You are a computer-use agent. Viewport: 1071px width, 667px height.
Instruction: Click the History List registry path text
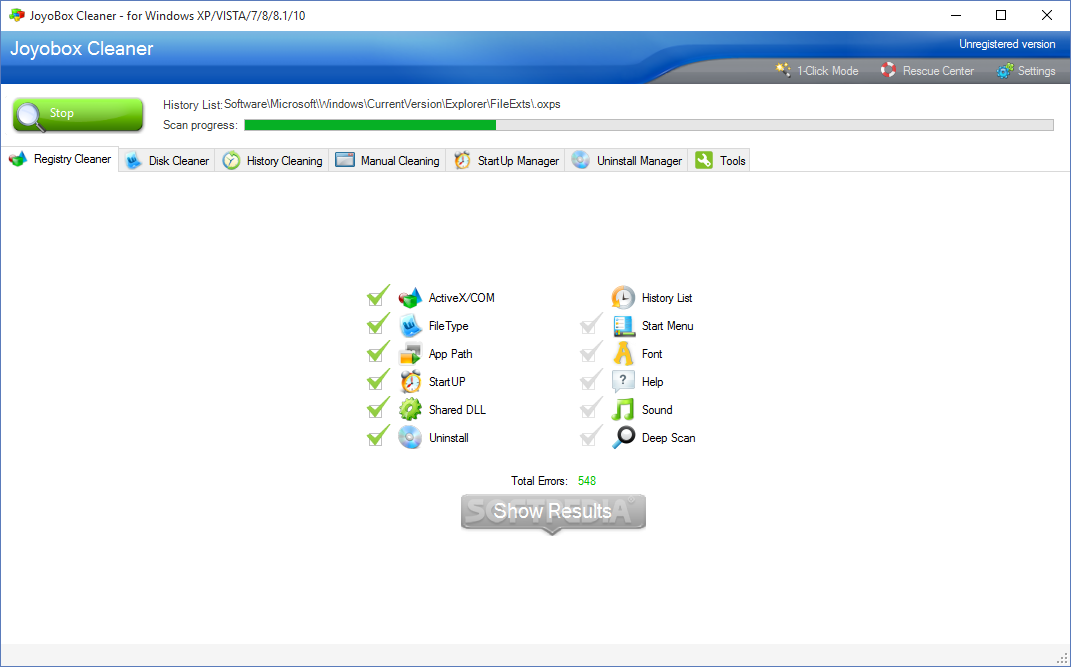click(392, 104)
